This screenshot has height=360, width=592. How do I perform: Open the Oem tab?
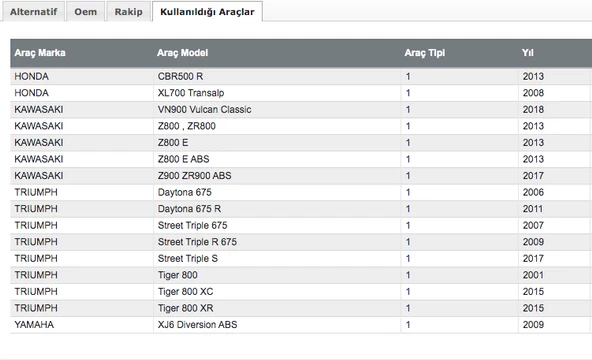click(x=85, y=12)
